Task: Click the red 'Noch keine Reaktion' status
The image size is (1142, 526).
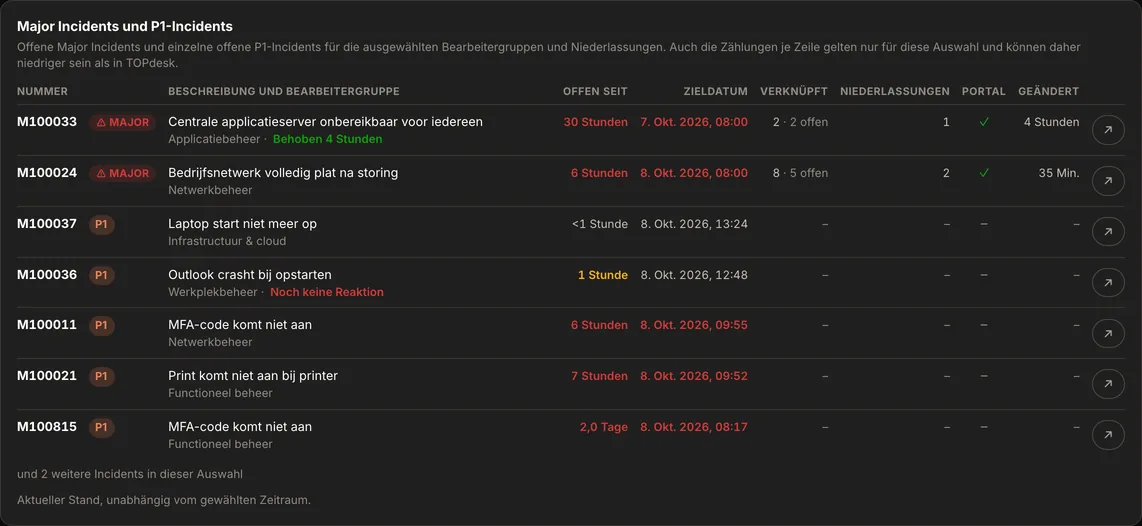Action: (x=327, y=292)
